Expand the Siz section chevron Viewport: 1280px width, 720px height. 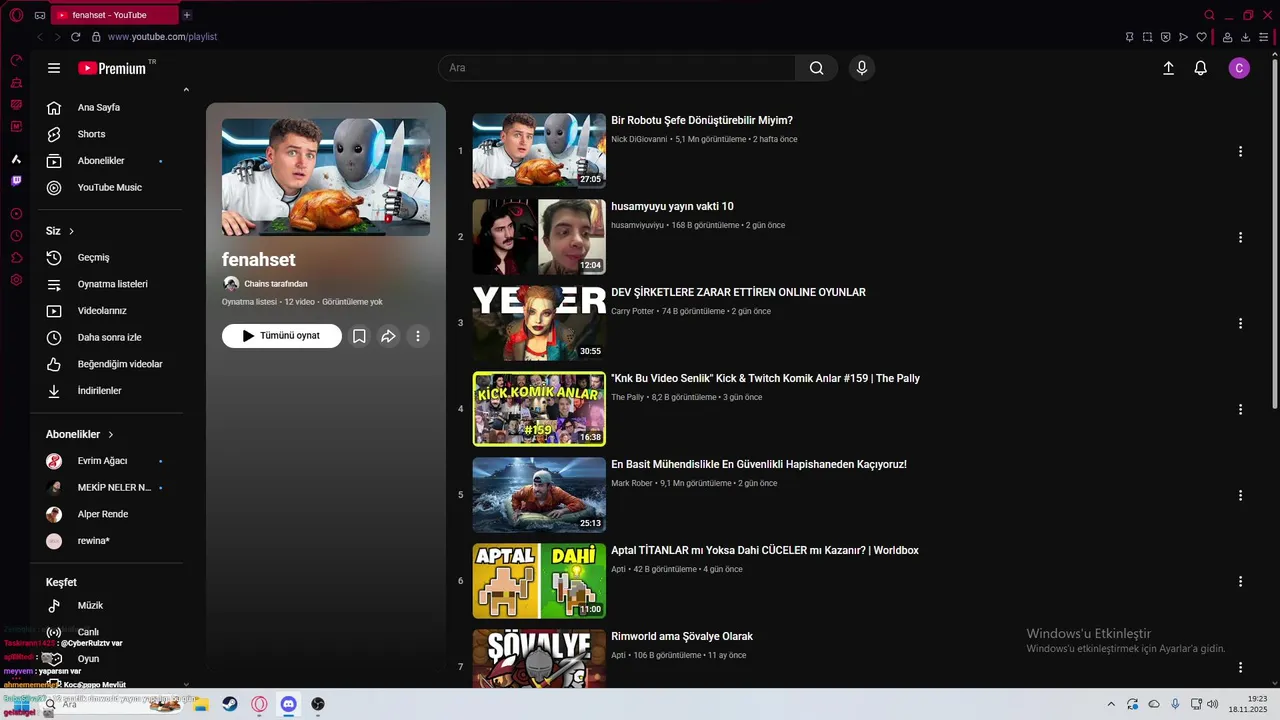[x=71, y=231]
